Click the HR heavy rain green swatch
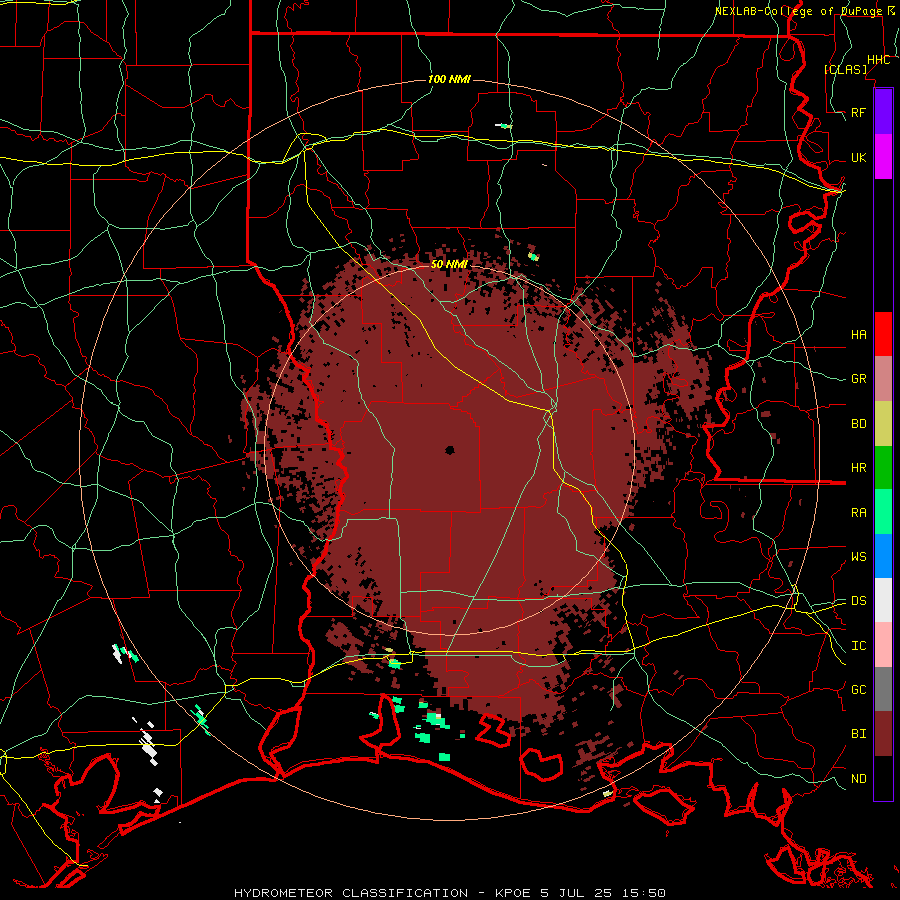Viewport: 900px width, 900px height. pos(883,468)
